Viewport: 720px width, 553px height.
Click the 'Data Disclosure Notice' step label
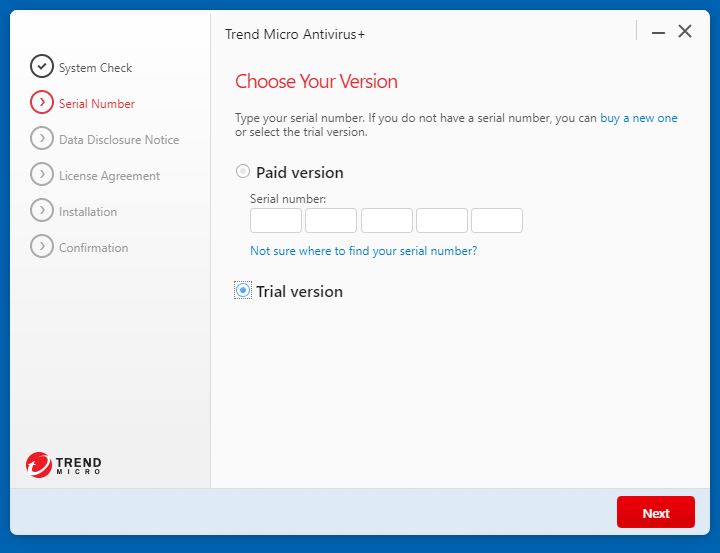click(x=119, y=140)
